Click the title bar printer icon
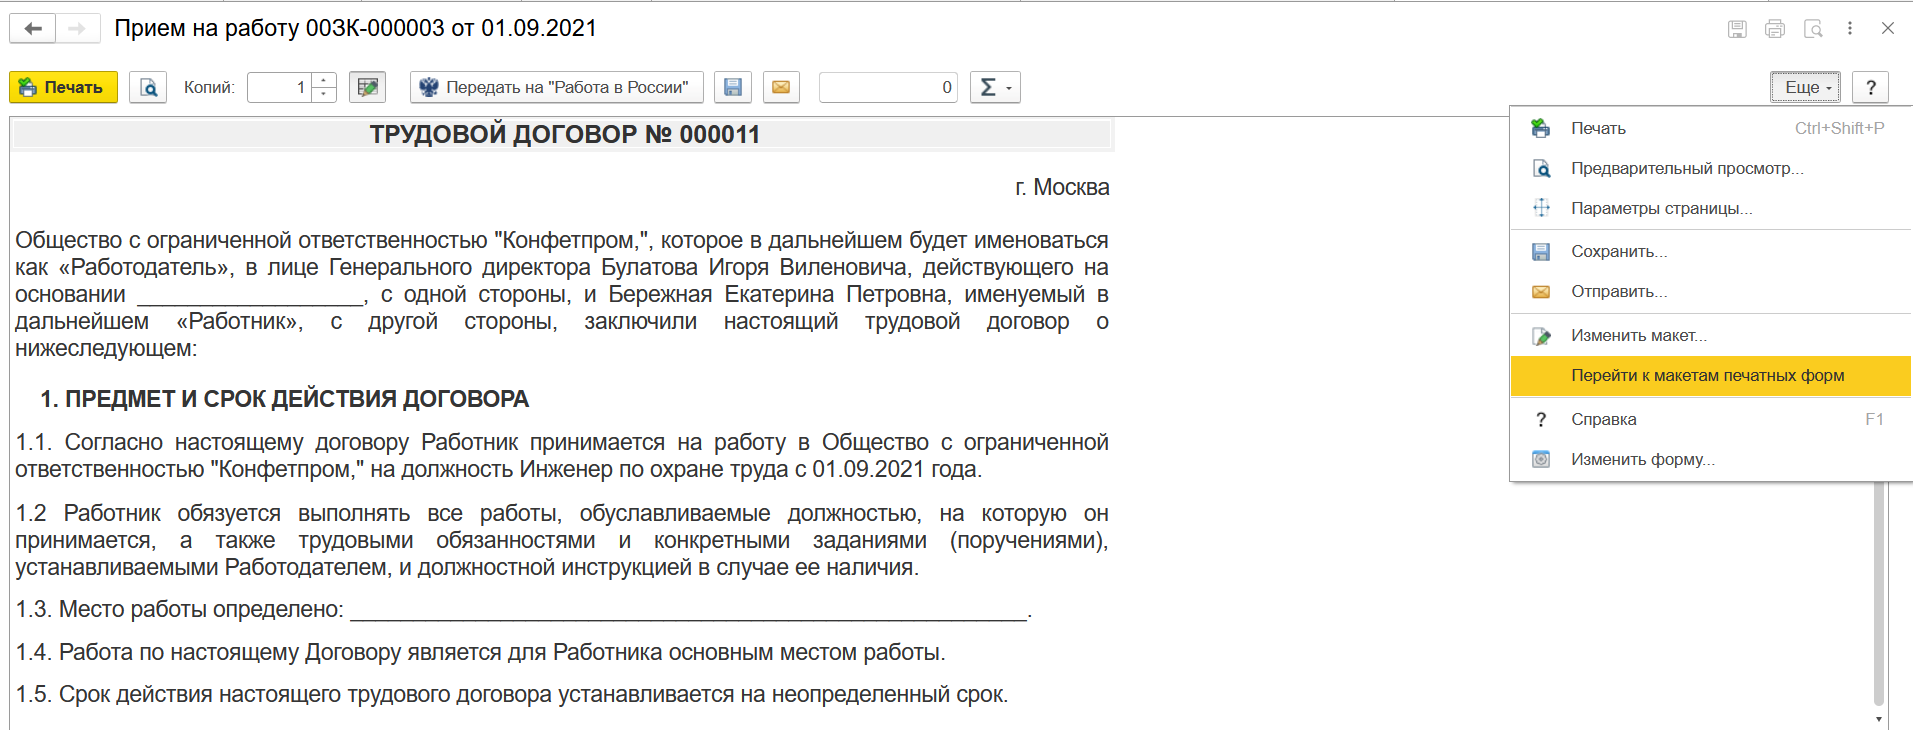Screen dimensions: 1913x730 click(x=1775, y=29)
